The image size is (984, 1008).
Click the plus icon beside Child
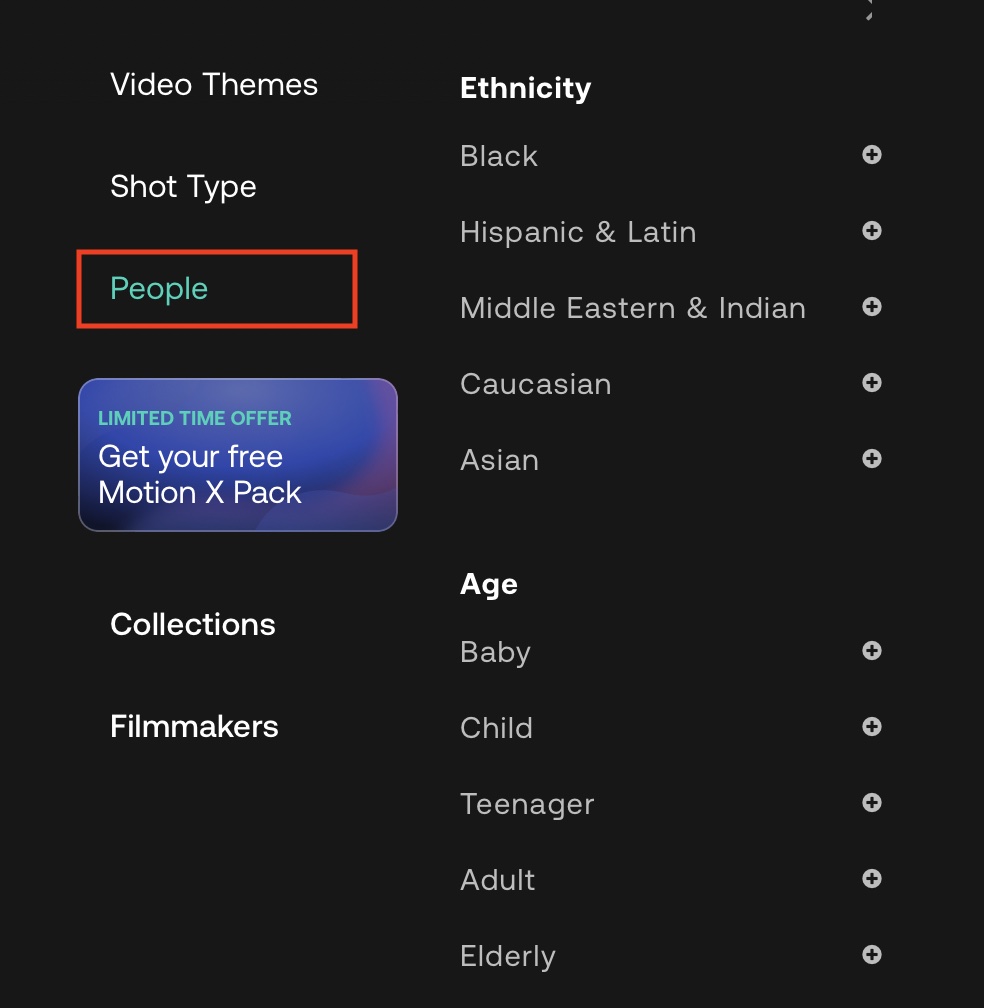(x=872, y=727)
